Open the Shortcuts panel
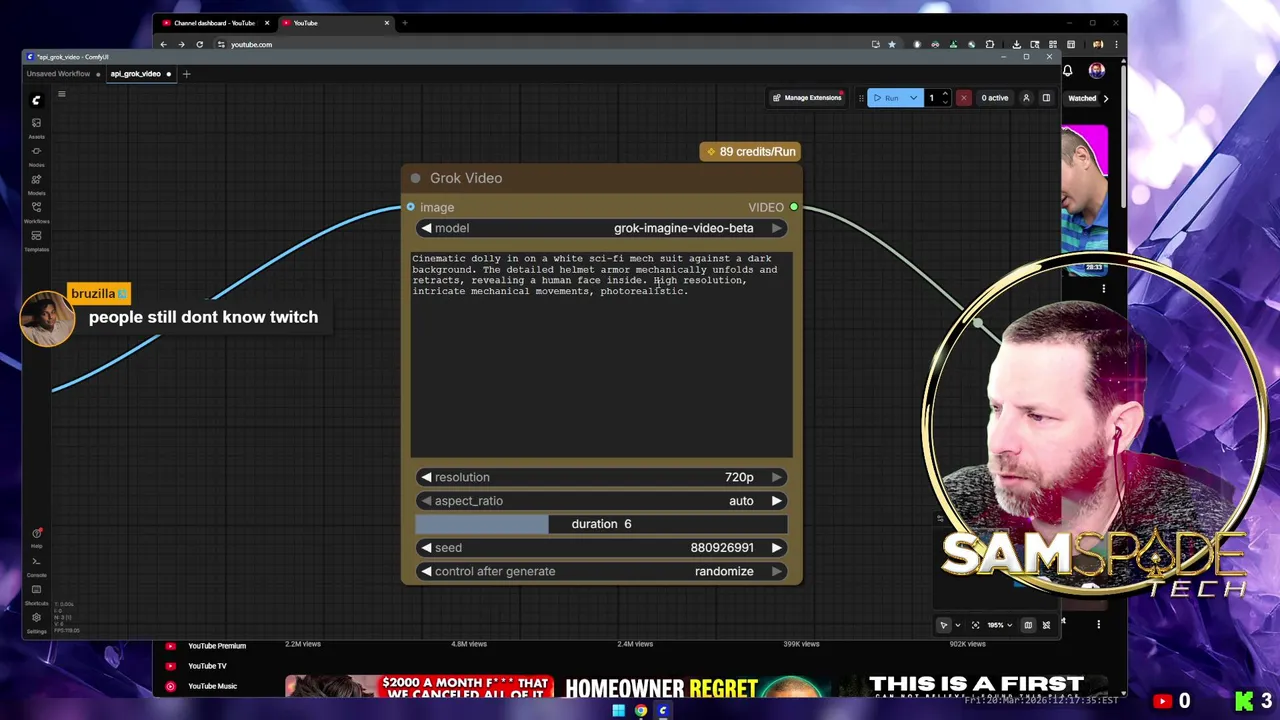The width and height of the screenshot is (1280, 720). [36, 593]
